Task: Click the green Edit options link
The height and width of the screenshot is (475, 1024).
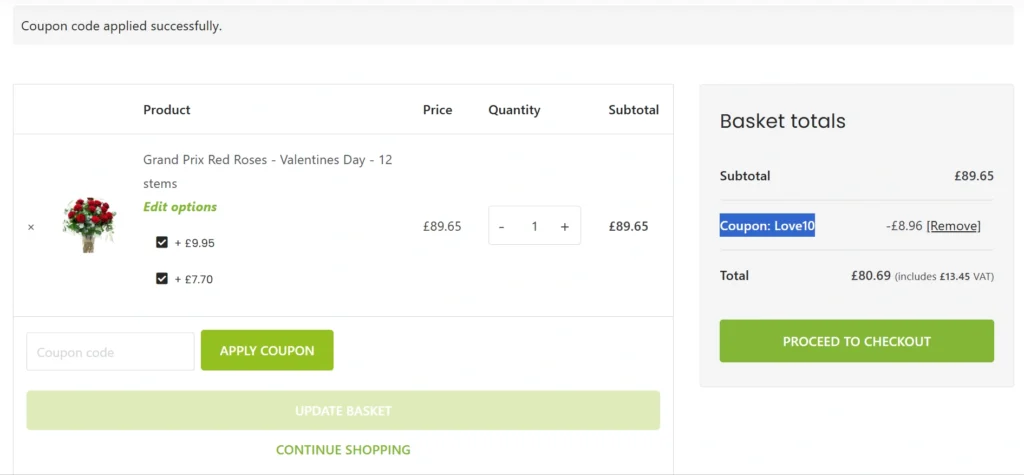Action: pos(180,207)
